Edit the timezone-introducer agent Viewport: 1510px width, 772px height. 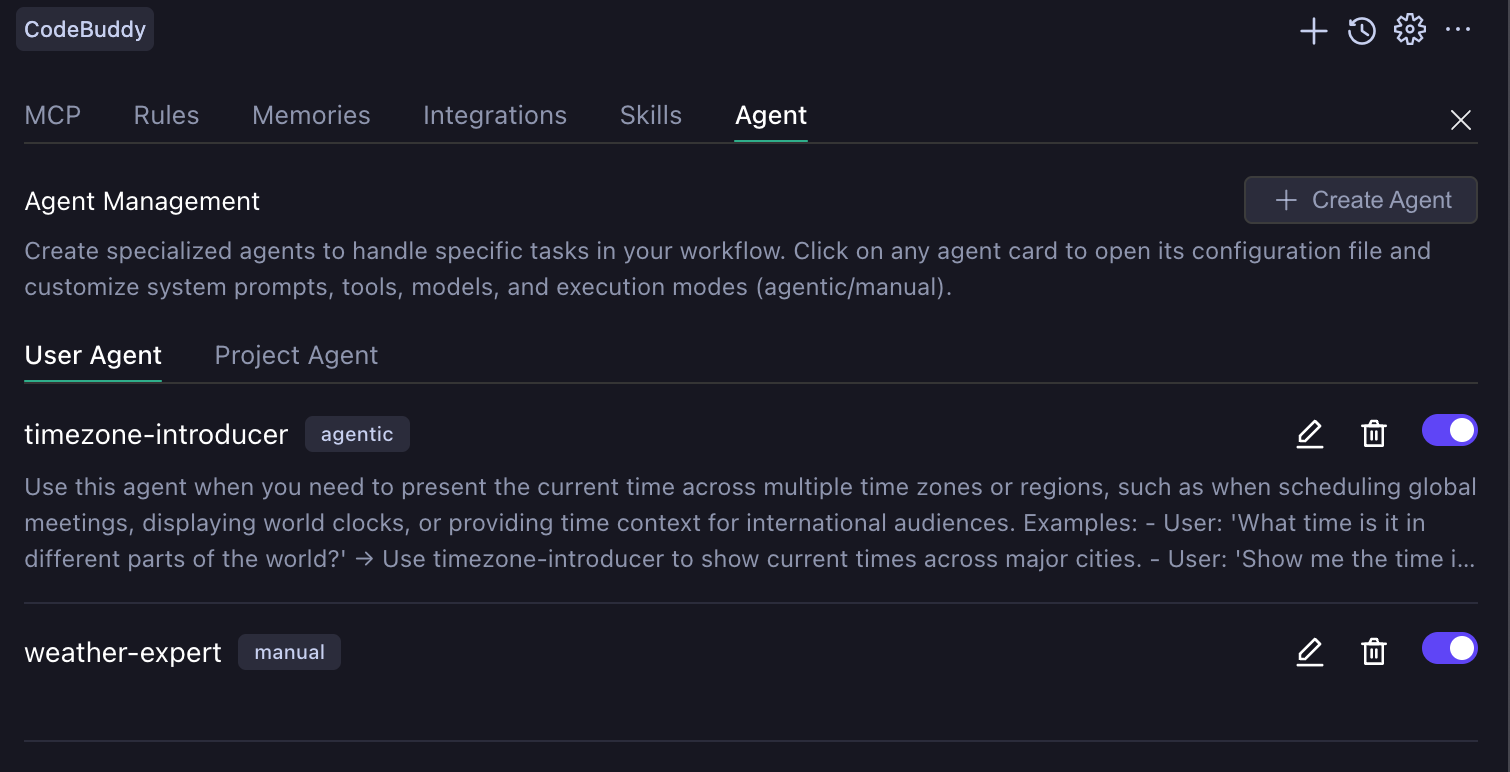(x=1309, y=434)
